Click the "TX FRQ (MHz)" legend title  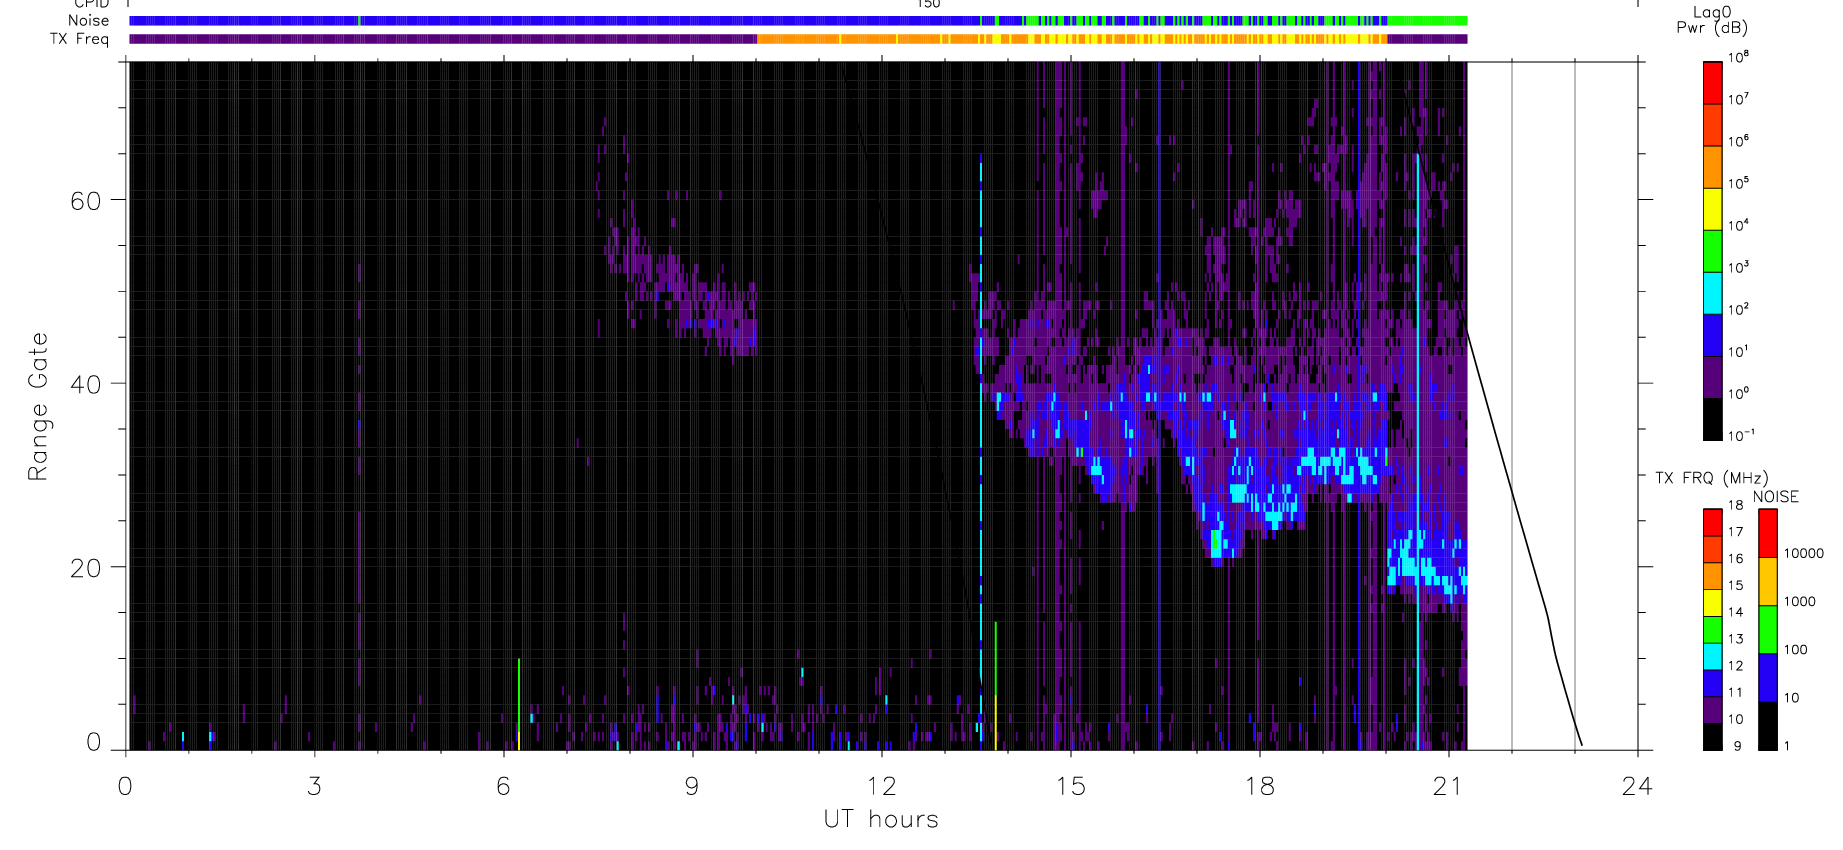point(1711,478)
